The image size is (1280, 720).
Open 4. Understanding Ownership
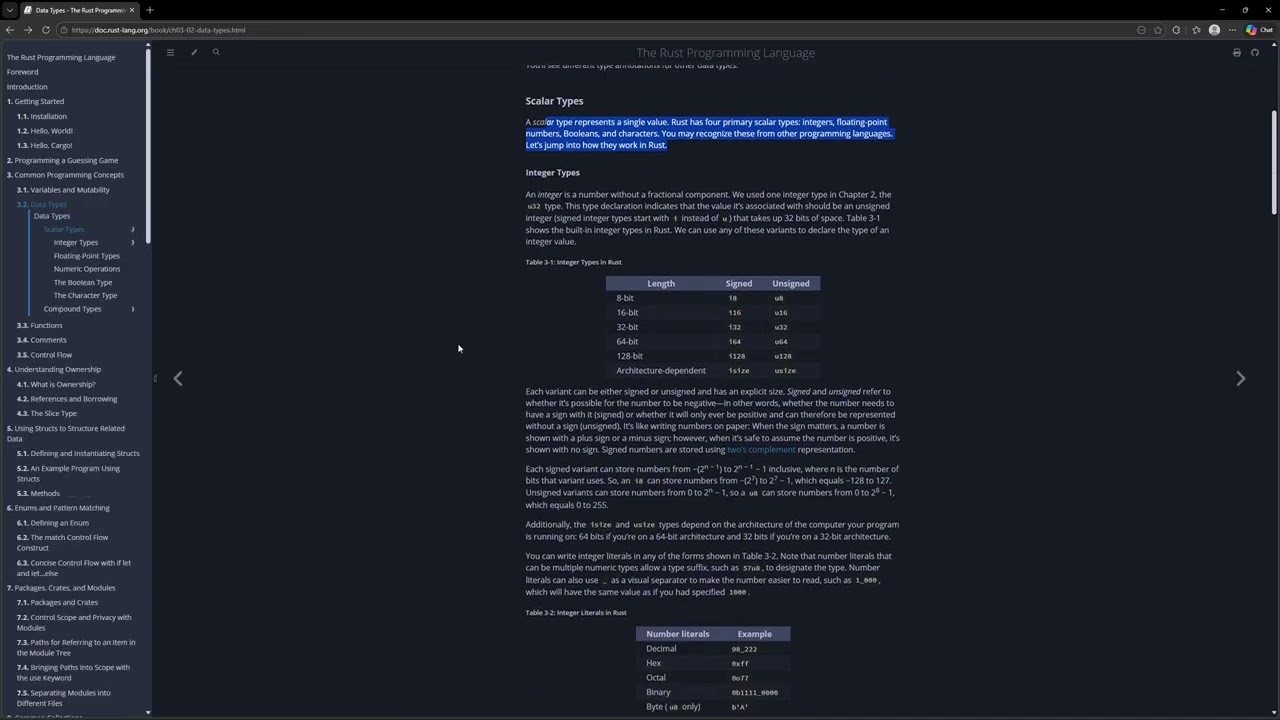tap(54, 369)
